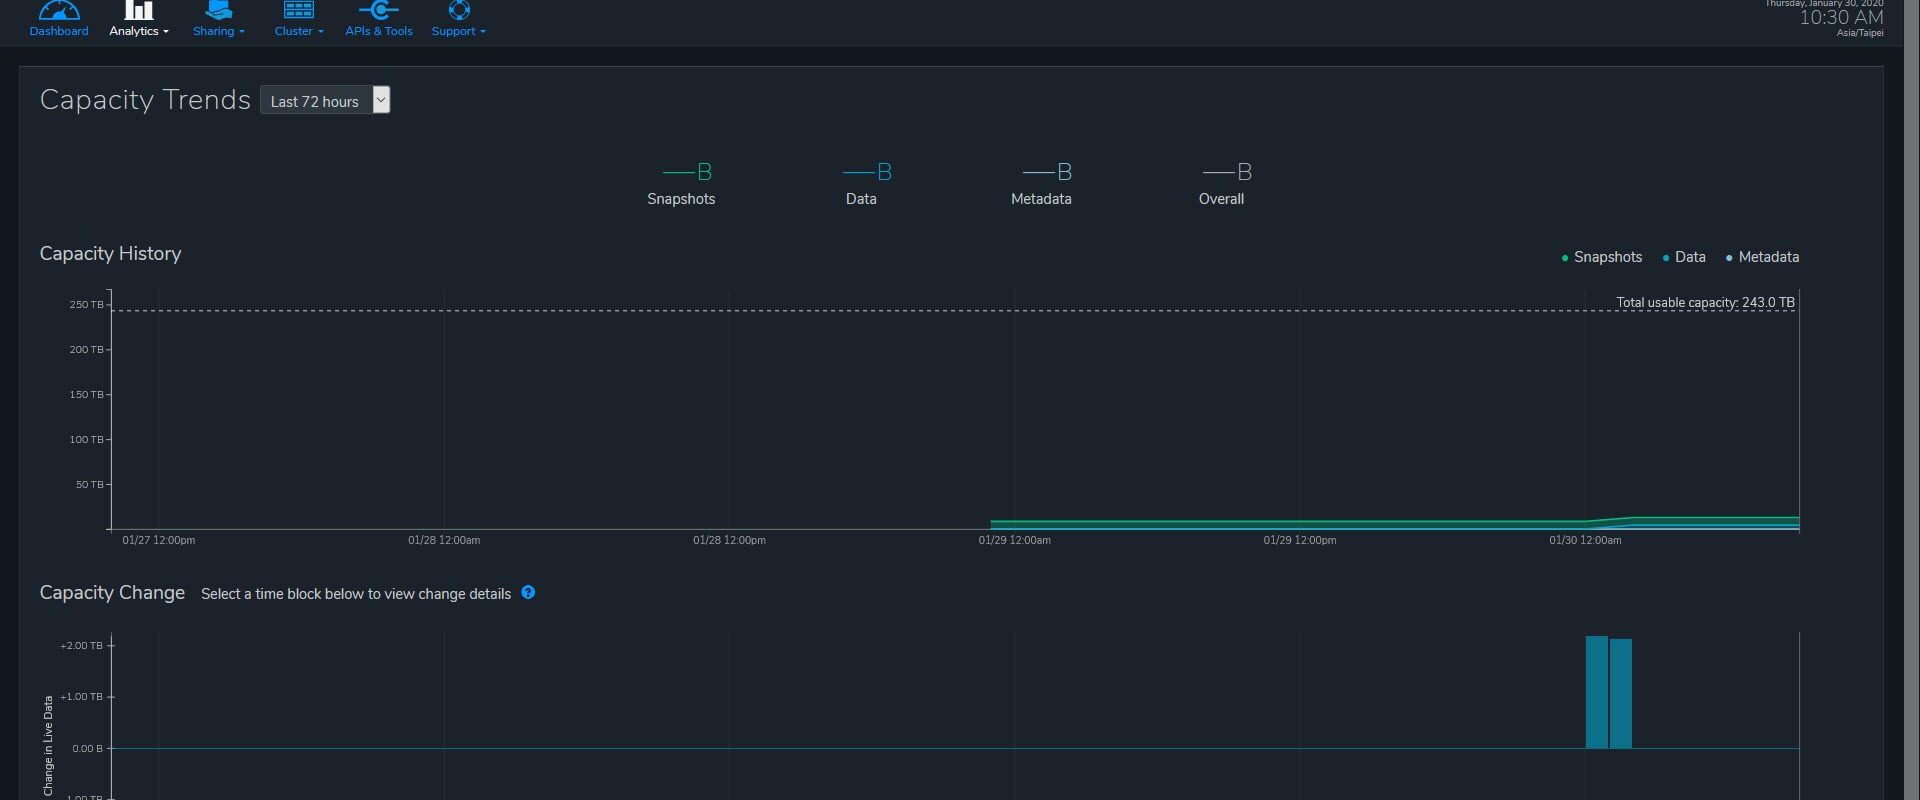Screen dimensions: 1920x800
Task: Click the '01/29 12:00pm' axis label
Action: [1300, 540]
